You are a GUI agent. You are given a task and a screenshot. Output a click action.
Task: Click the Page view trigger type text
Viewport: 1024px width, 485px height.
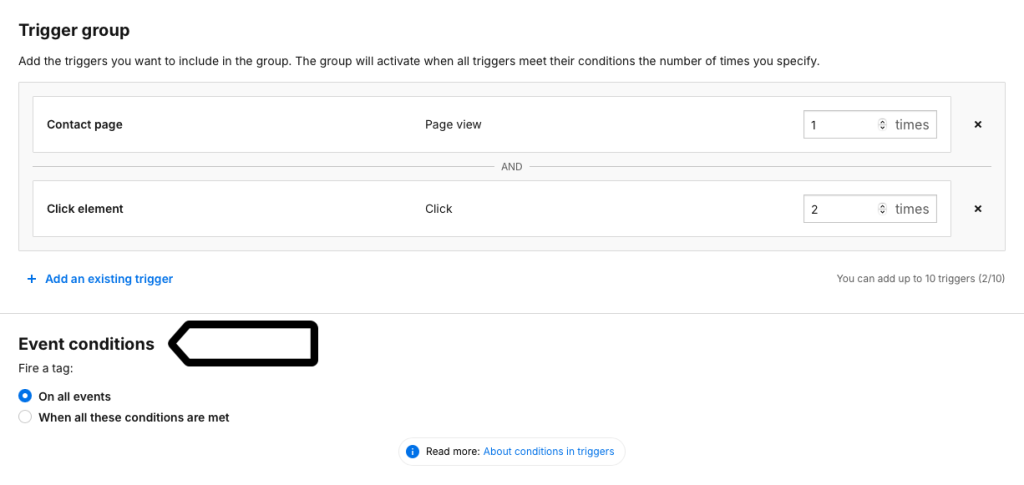[x=453, y=125]
